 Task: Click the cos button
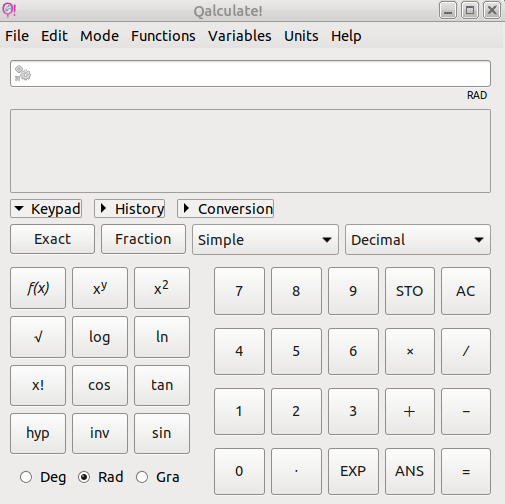click(x=100, y=385)
